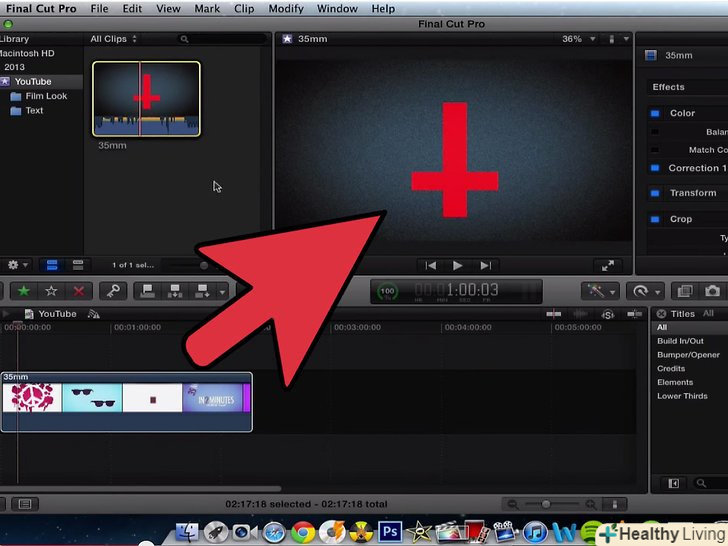Open the Enhancements magic wand menu
The image size is (728, 546).
(x=599, y=291)
